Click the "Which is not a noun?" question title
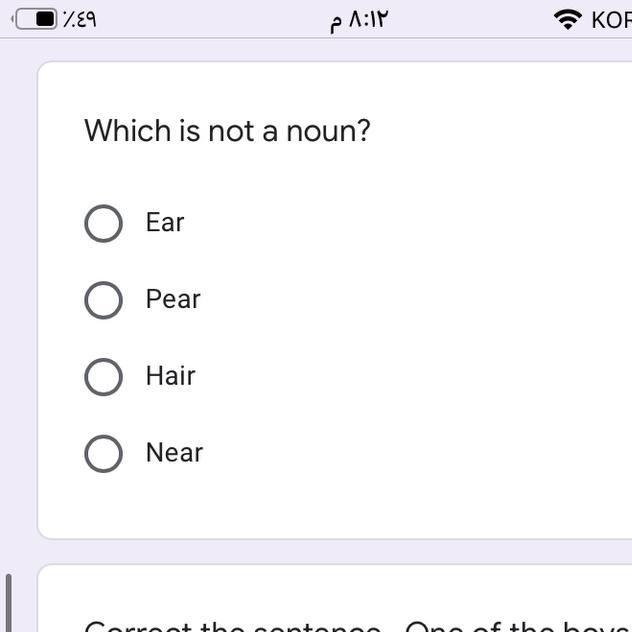 227,131
